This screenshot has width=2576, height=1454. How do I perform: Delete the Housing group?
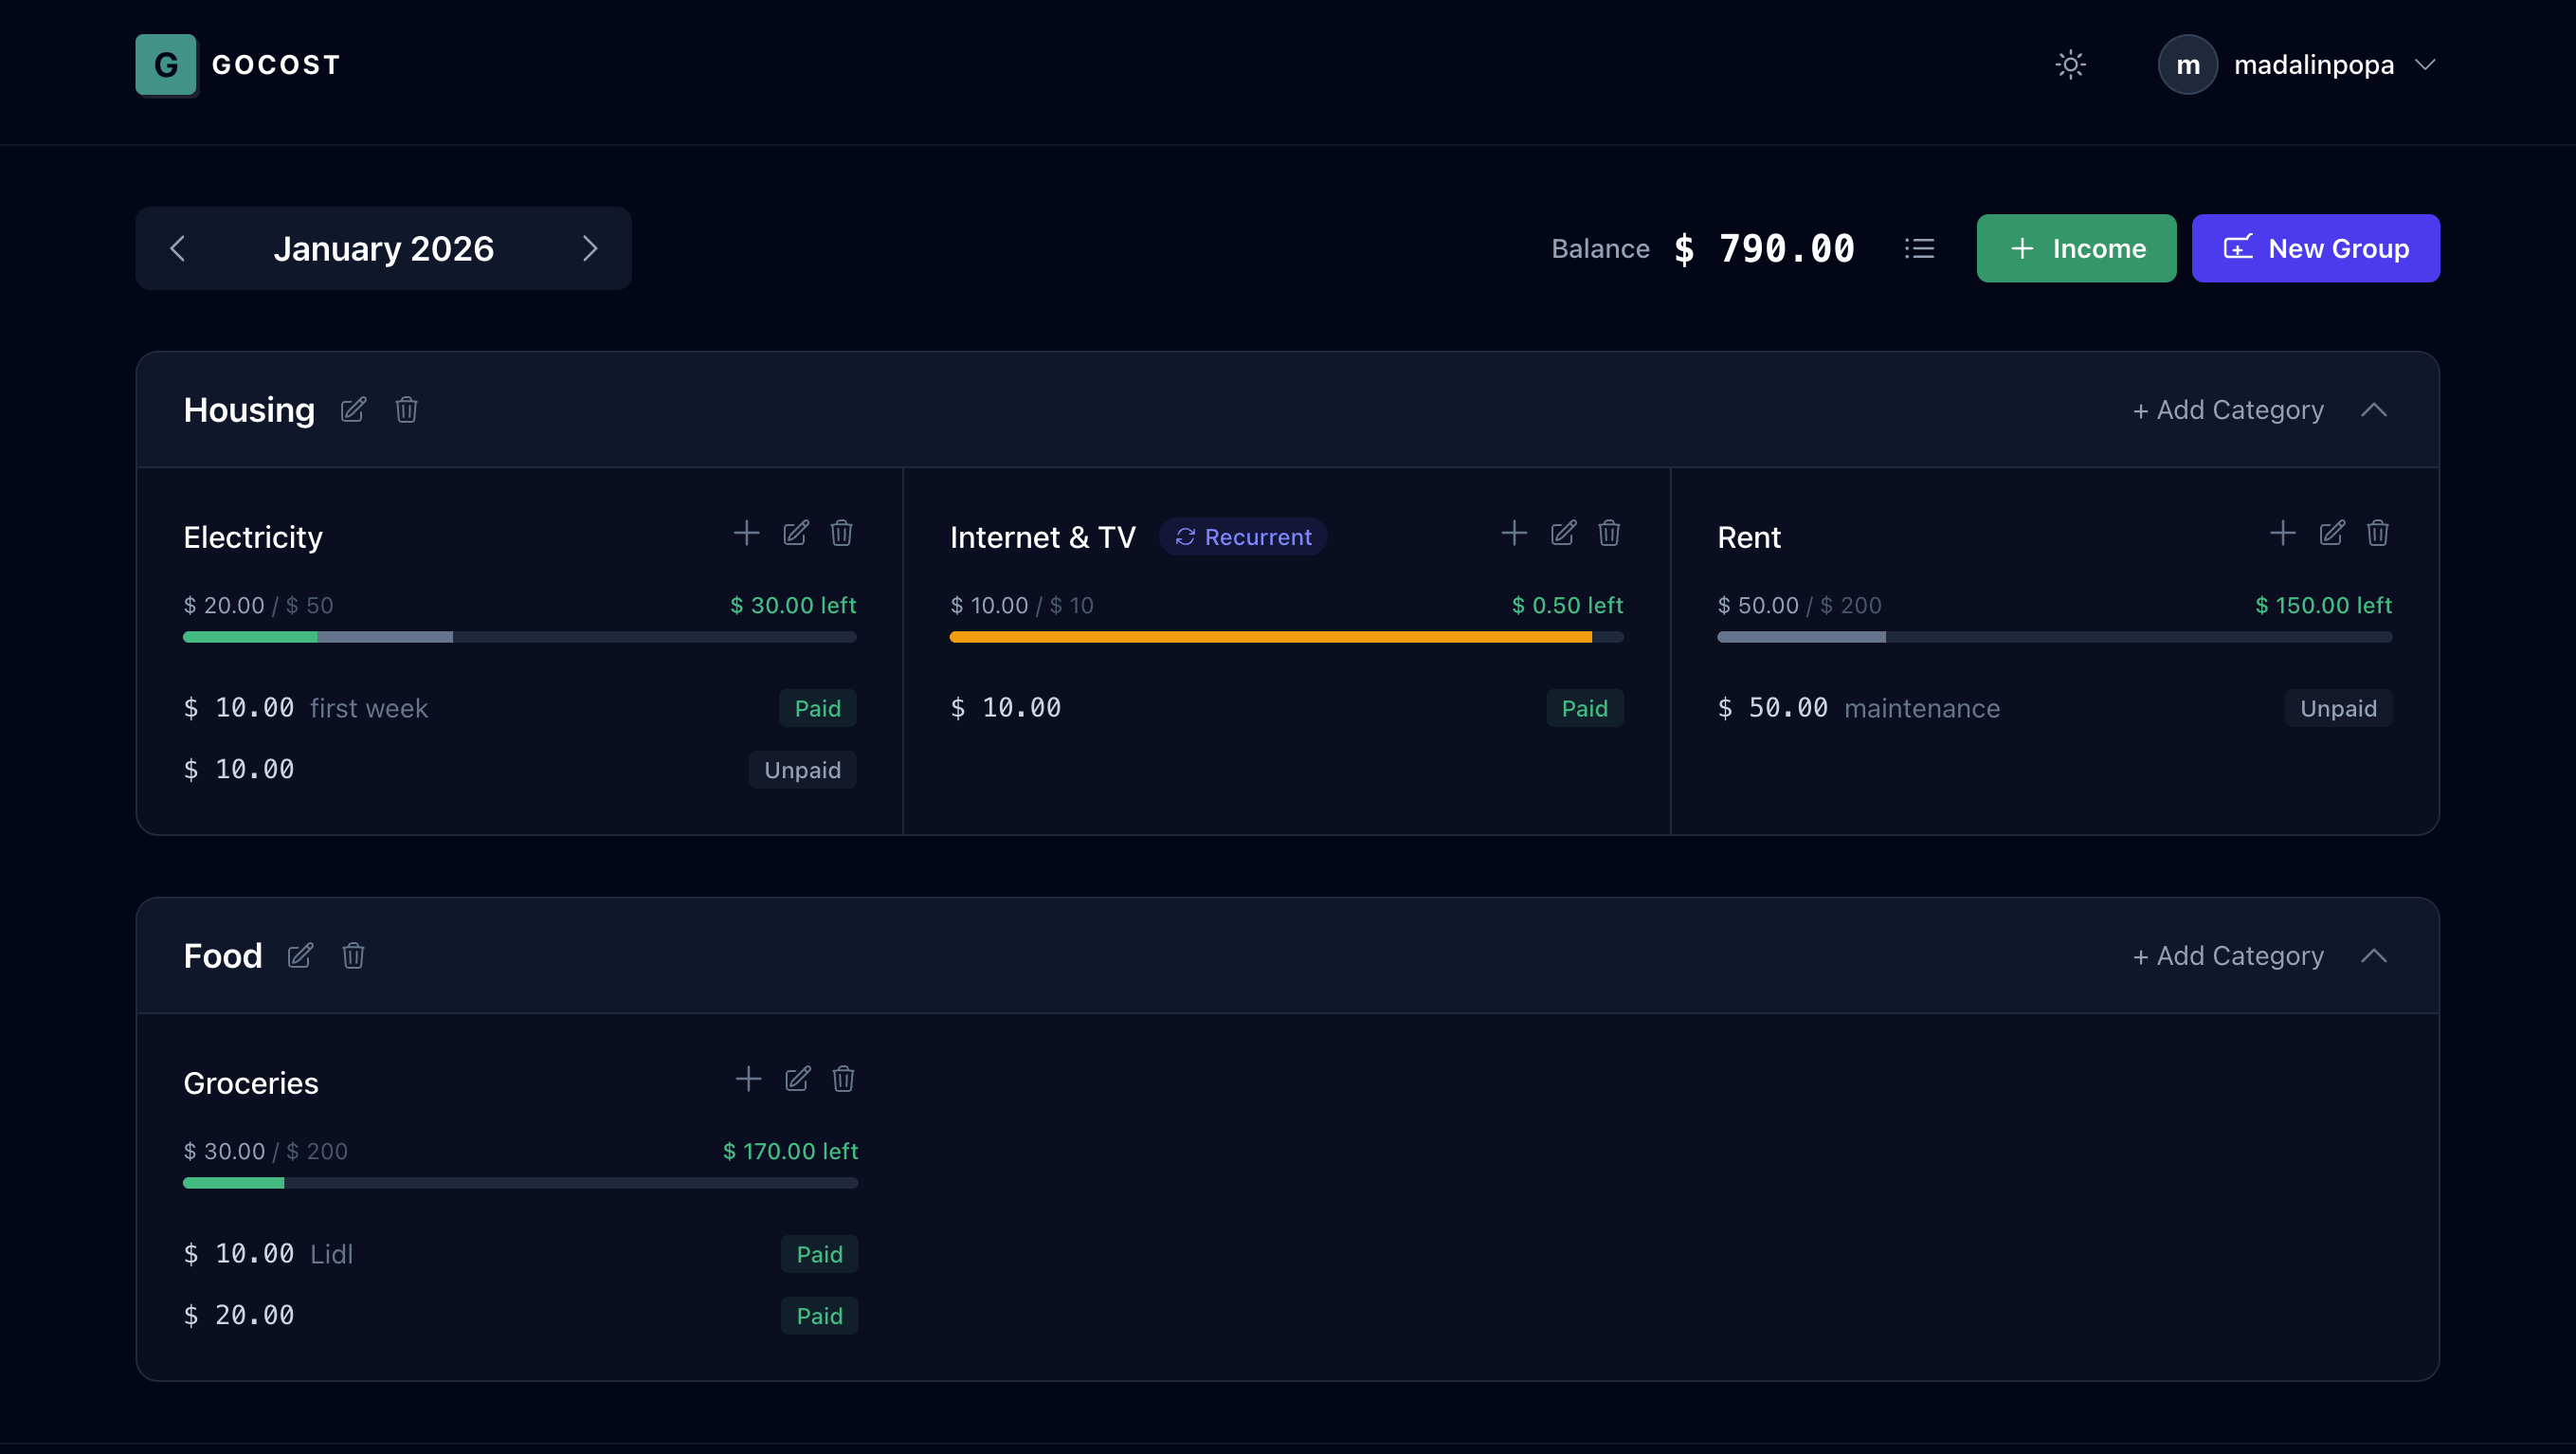click(406, 410)
